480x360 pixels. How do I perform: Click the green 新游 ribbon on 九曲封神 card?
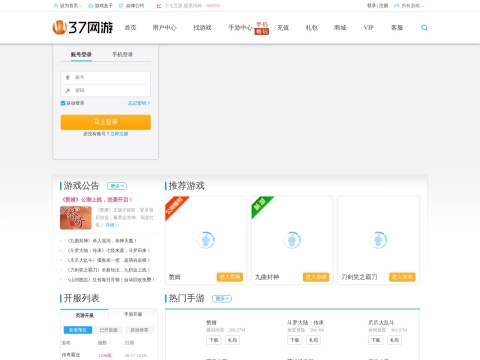[x=261, y=206]
